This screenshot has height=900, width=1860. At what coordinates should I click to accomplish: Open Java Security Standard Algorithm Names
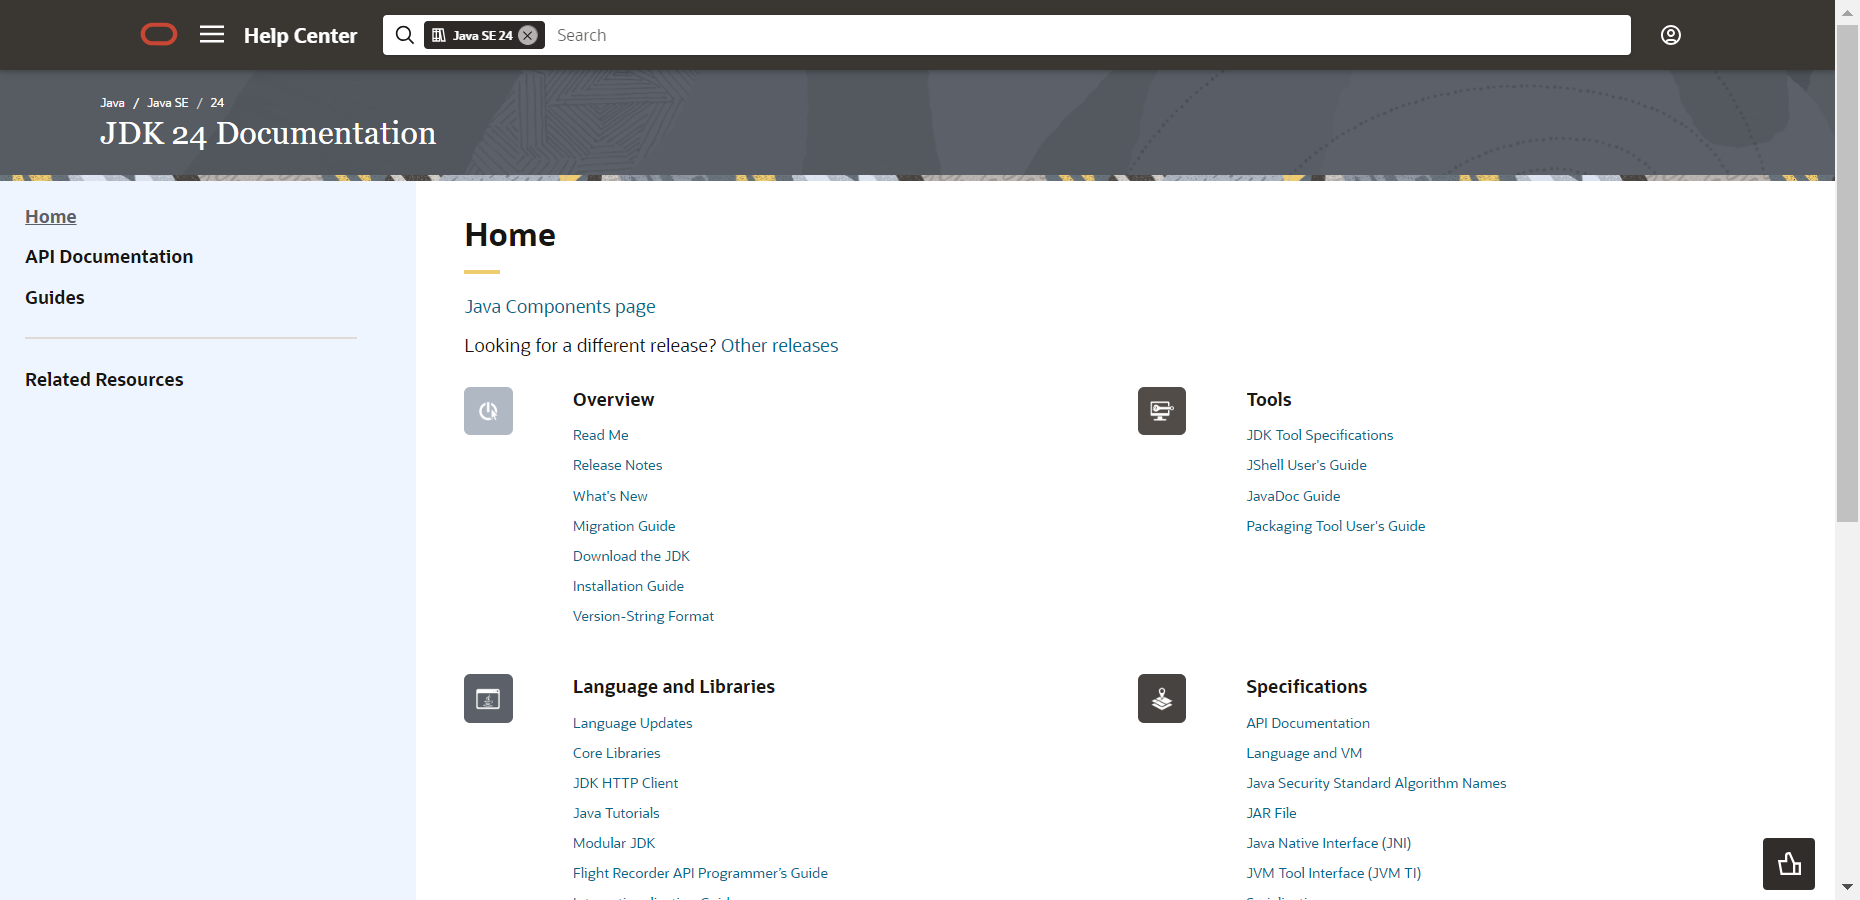tap(1376, 783)
